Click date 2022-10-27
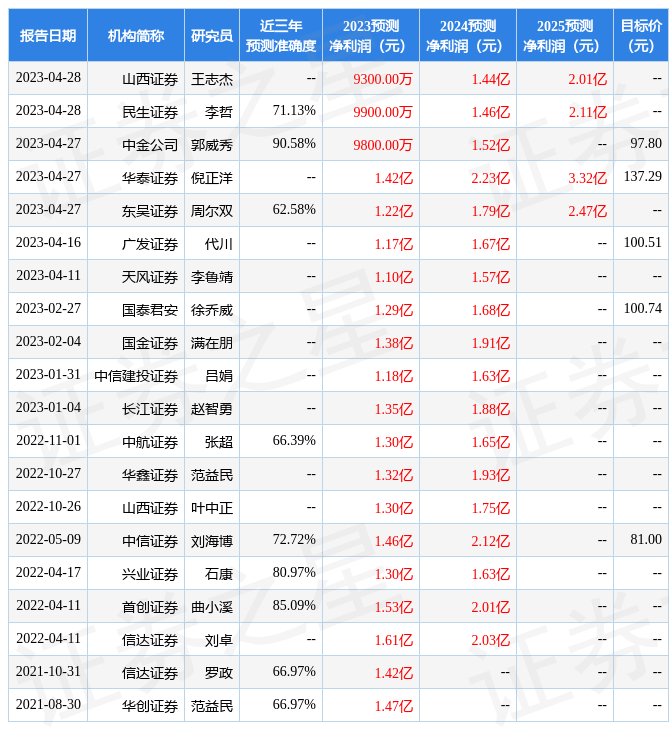 click(48, 473)
